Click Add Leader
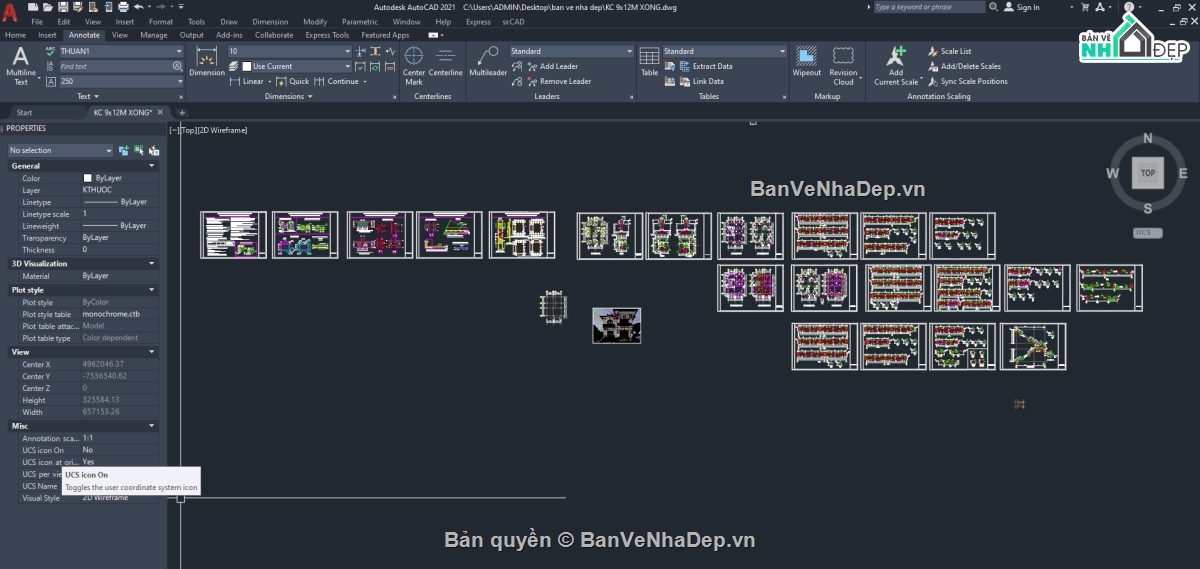 click(x=551, y=66)
